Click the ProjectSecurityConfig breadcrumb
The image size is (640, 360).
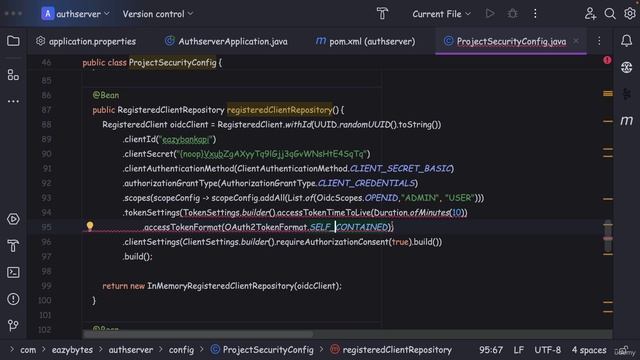[x=262, y=350]
